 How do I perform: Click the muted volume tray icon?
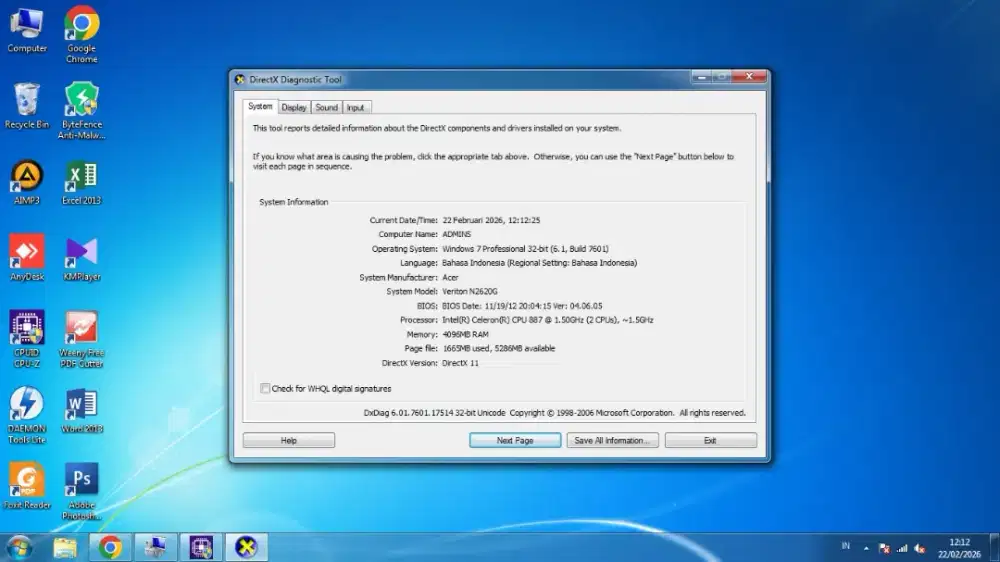pos(920,548)
